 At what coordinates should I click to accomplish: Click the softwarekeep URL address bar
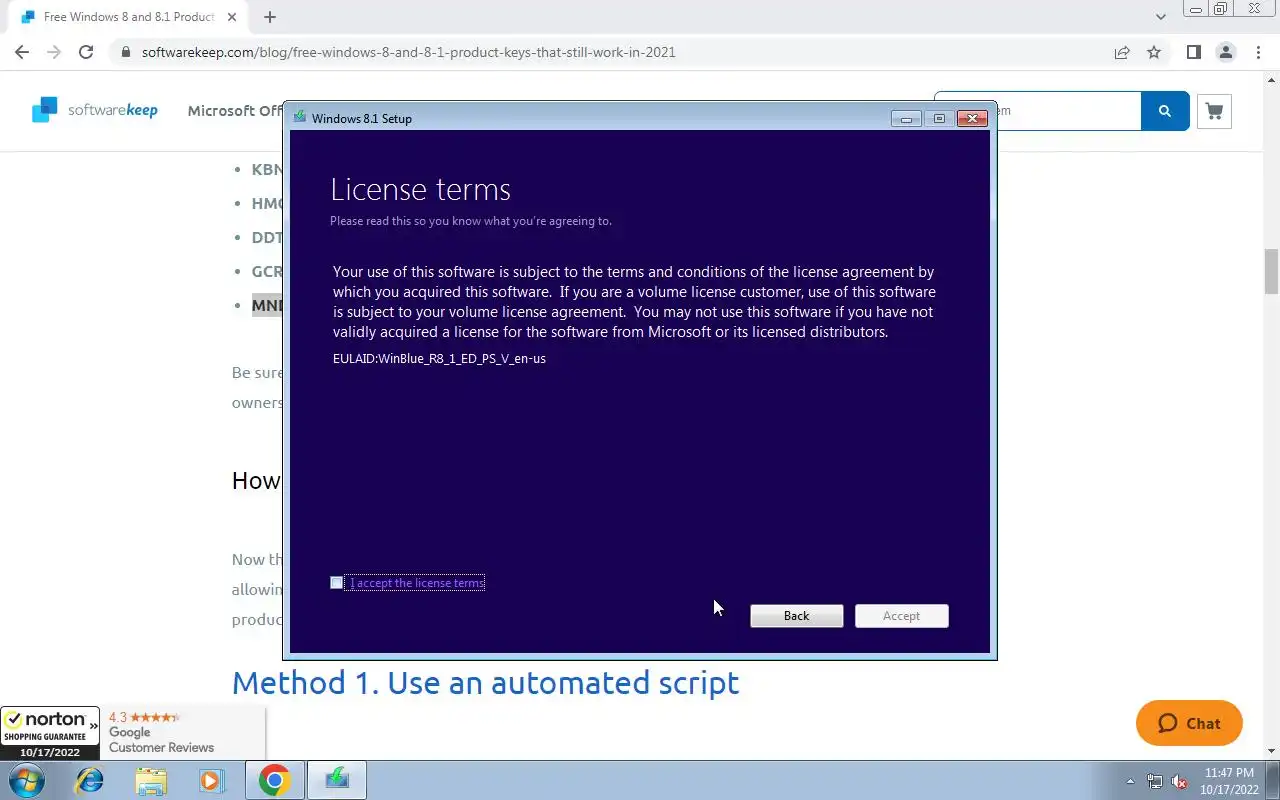[610, 52]
